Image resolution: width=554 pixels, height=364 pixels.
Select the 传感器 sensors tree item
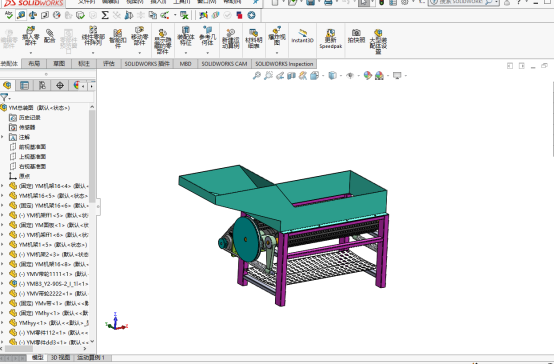(27, 127)
